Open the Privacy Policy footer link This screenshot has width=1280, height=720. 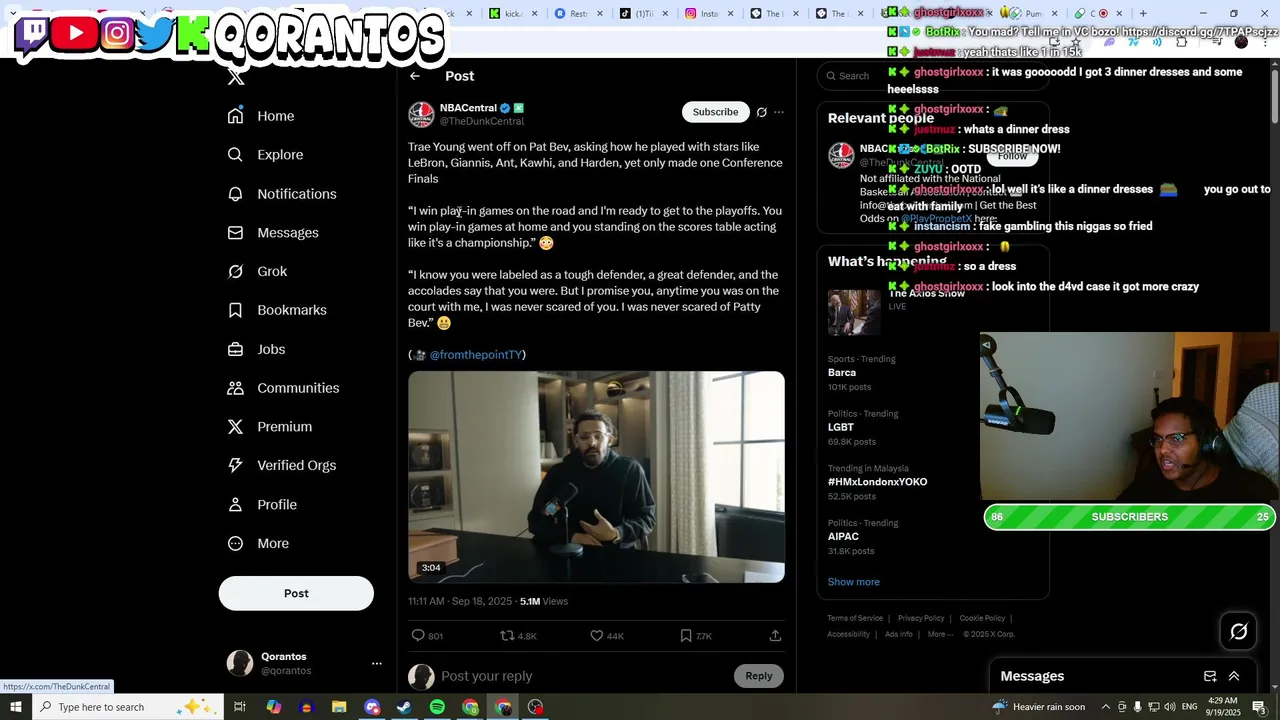pyautogui.click(x=921, y=618)
